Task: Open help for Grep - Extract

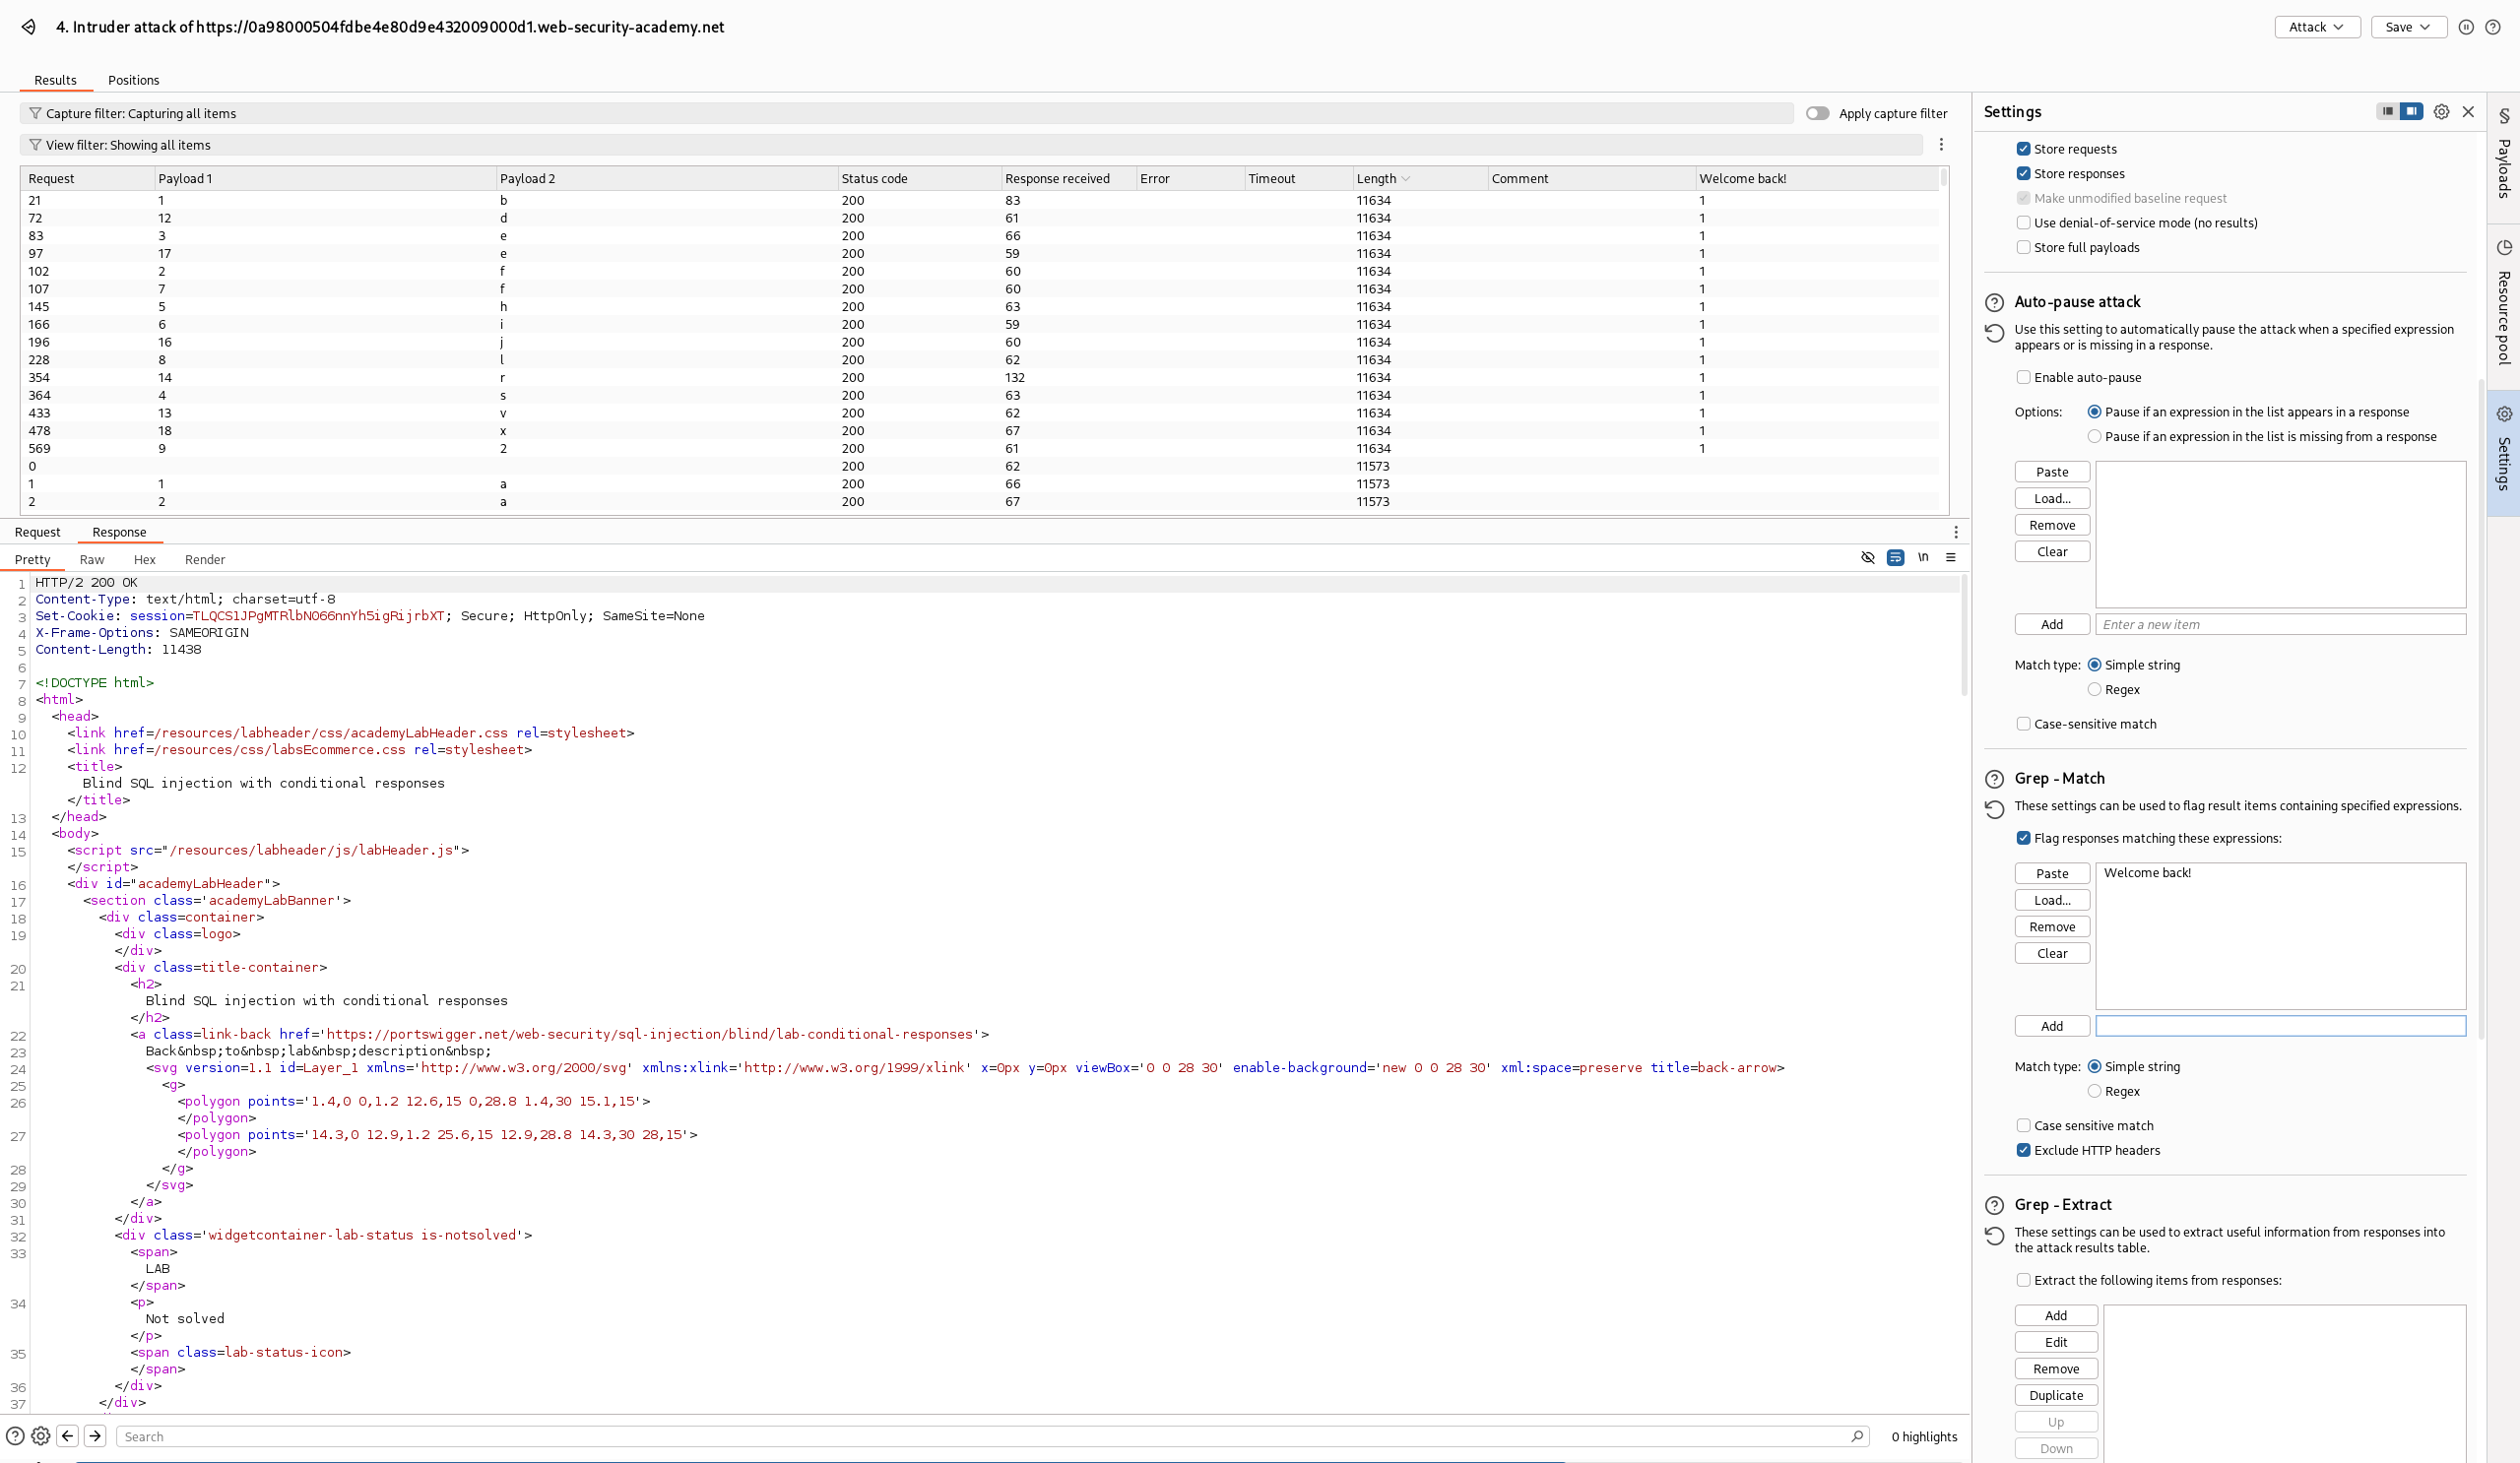Action: point(1994,1205)
